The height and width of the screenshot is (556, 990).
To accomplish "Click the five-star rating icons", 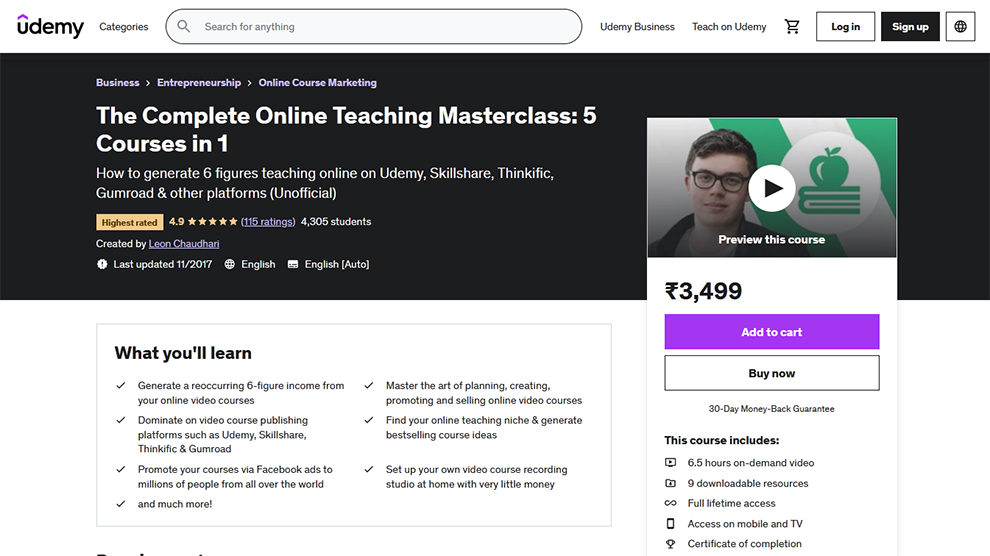I will (213, 222).
